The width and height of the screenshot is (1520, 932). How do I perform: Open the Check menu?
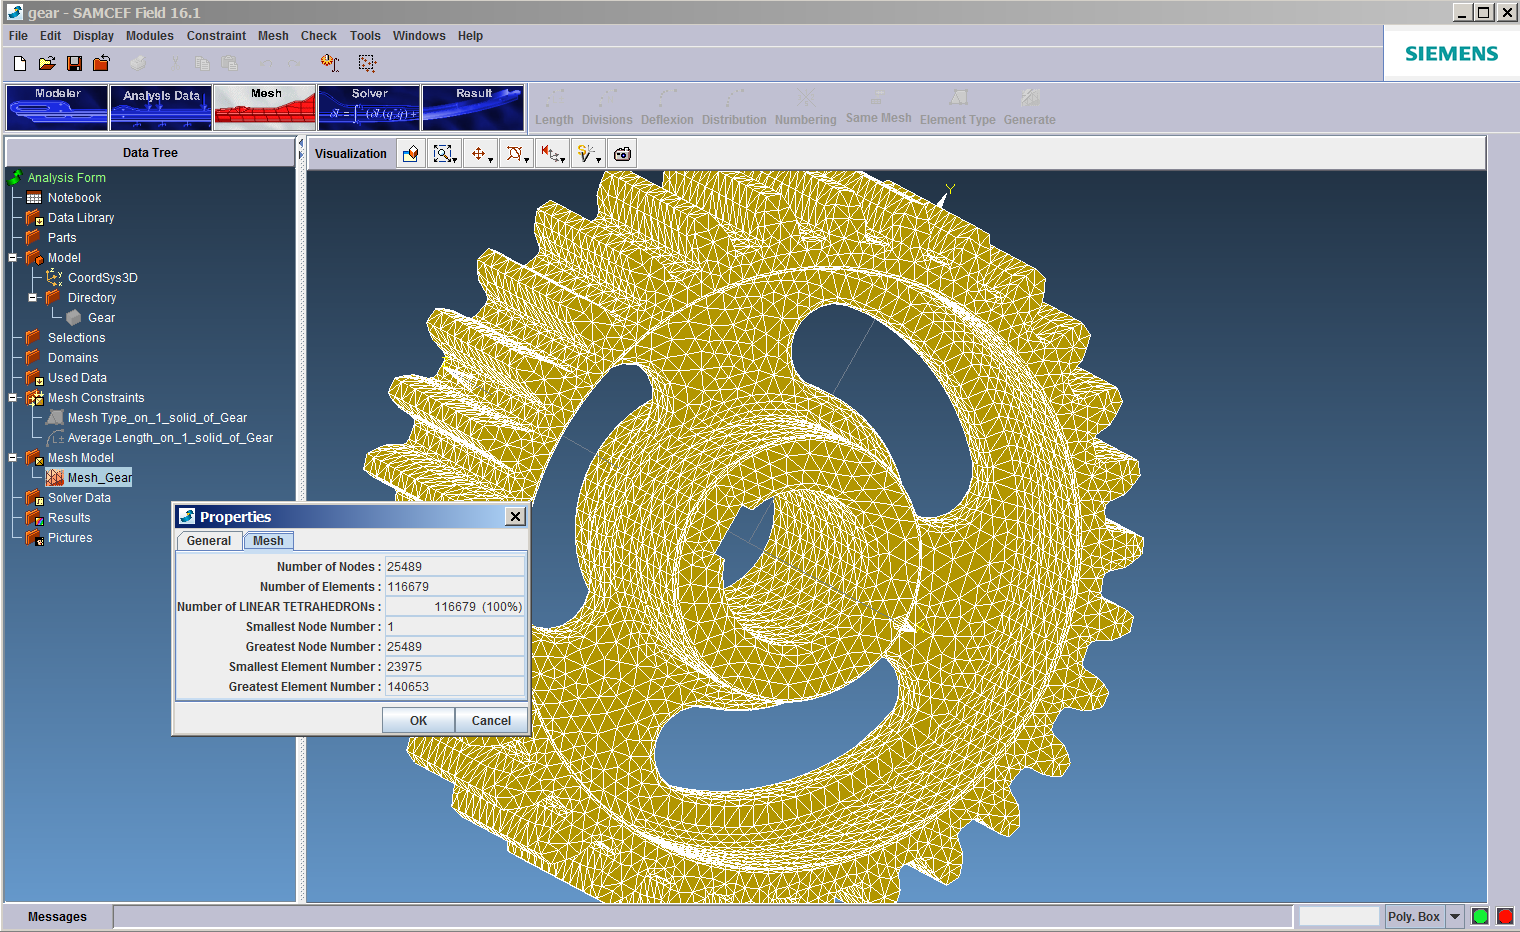[319, 36]
